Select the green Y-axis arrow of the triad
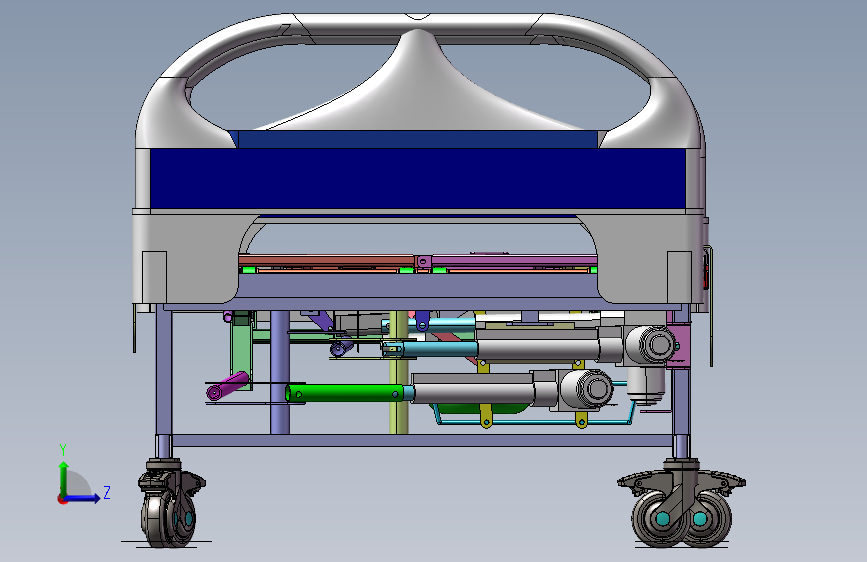Screen dimensions: 867x562 64,478
